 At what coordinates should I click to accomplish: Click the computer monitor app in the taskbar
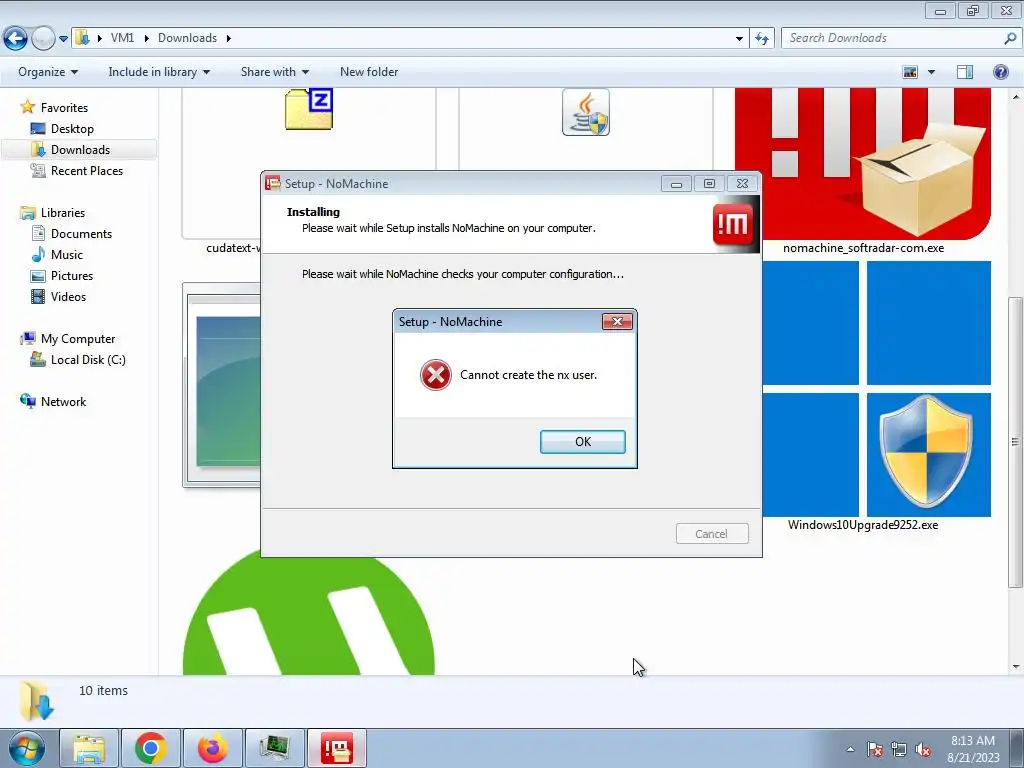pyautogui.click(x=274, y=748)
